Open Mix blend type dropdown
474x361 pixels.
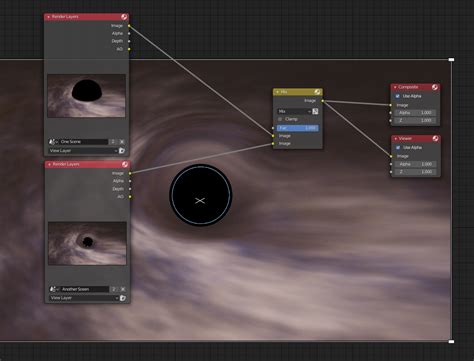(x=294, y=111)
